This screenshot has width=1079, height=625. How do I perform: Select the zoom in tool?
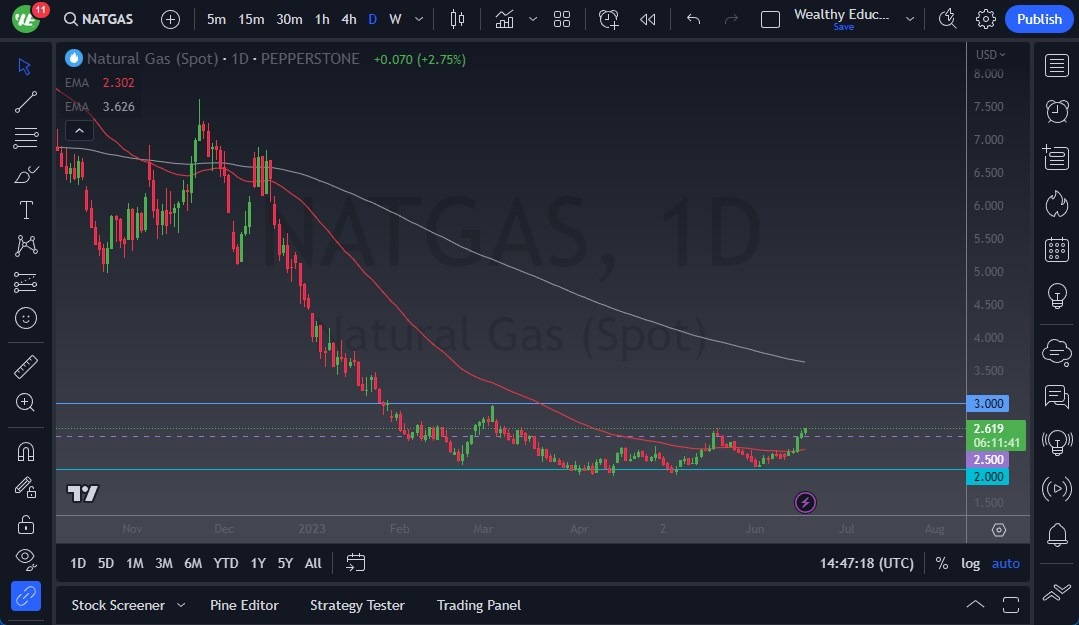(25, 402)
